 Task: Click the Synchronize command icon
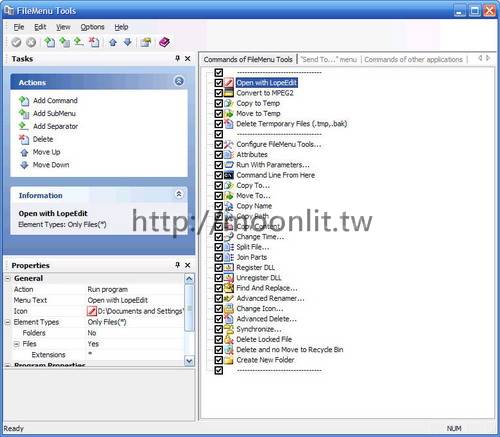[x=229, y=329]
